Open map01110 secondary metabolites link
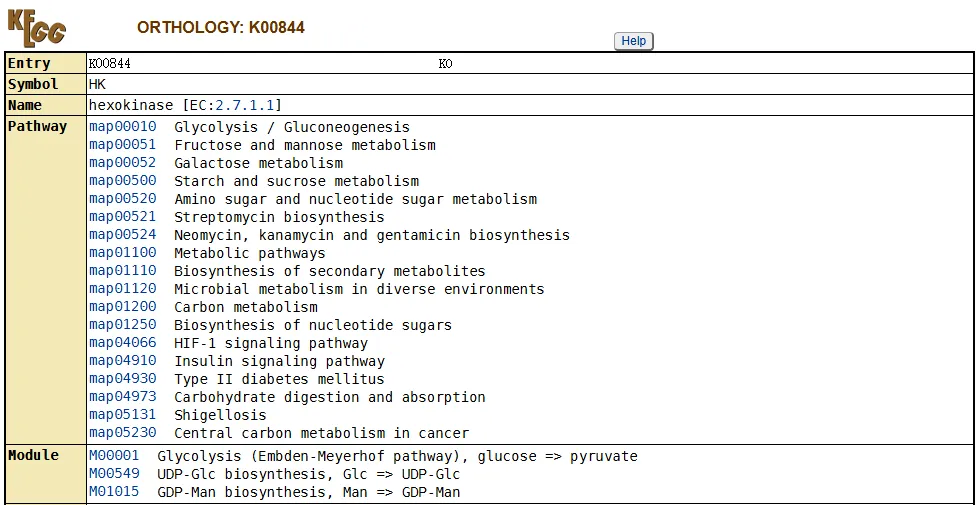 pos(122,271)
